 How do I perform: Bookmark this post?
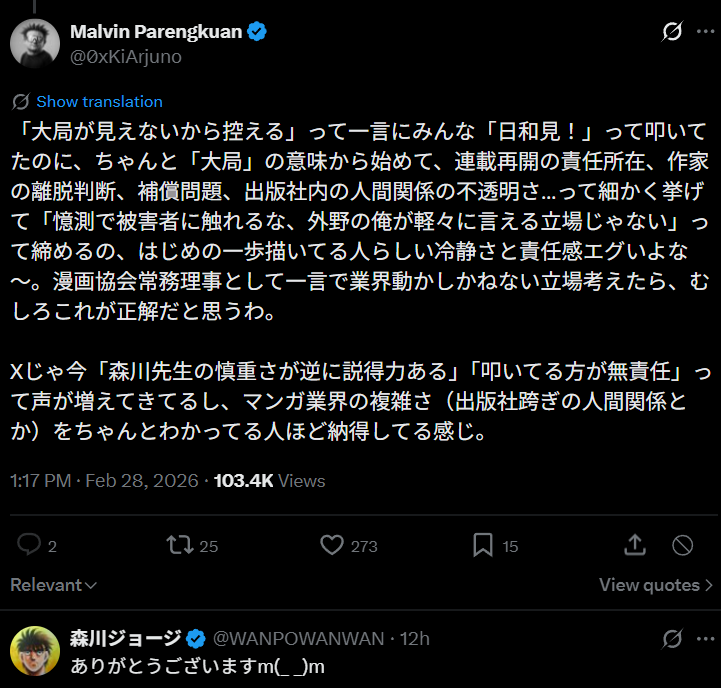click(x=482, y=545)
